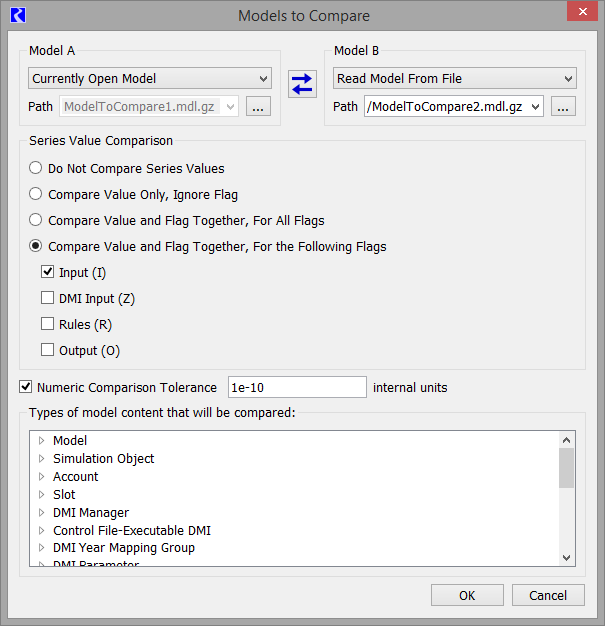Click the OK button

click(x=467, y=595)
